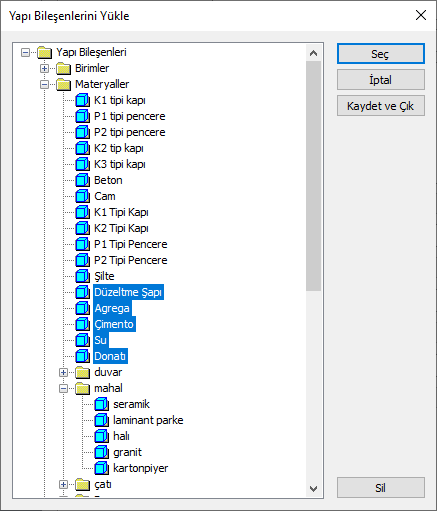Viewport: 437px width, 511px height.
Task: Select the cube icon for kartonpiyer
Action: coord(101,468)
